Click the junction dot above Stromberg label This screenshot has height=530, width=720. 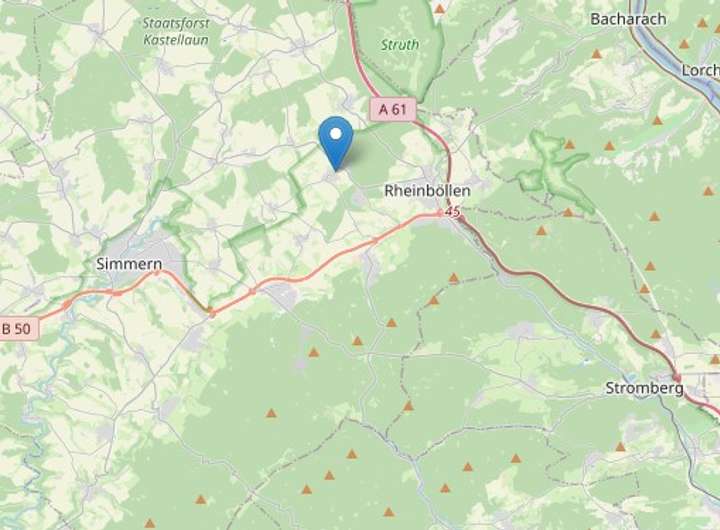pos(676,378)
